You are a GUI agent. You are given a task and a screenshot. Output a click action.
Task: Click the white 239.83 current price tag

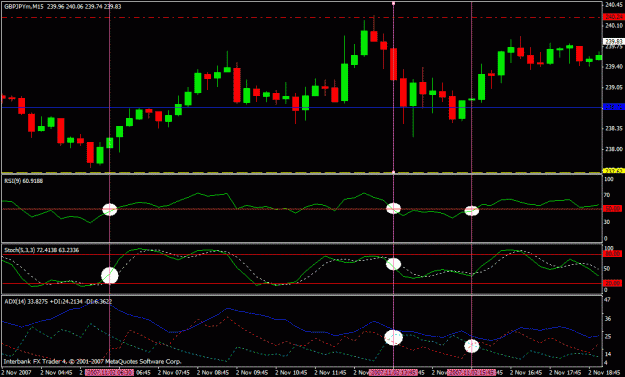click(x=614, y=41)
